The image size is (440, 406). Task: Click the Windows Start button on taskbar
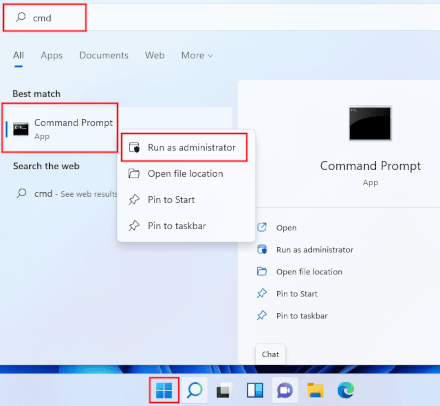click(164, 390)
